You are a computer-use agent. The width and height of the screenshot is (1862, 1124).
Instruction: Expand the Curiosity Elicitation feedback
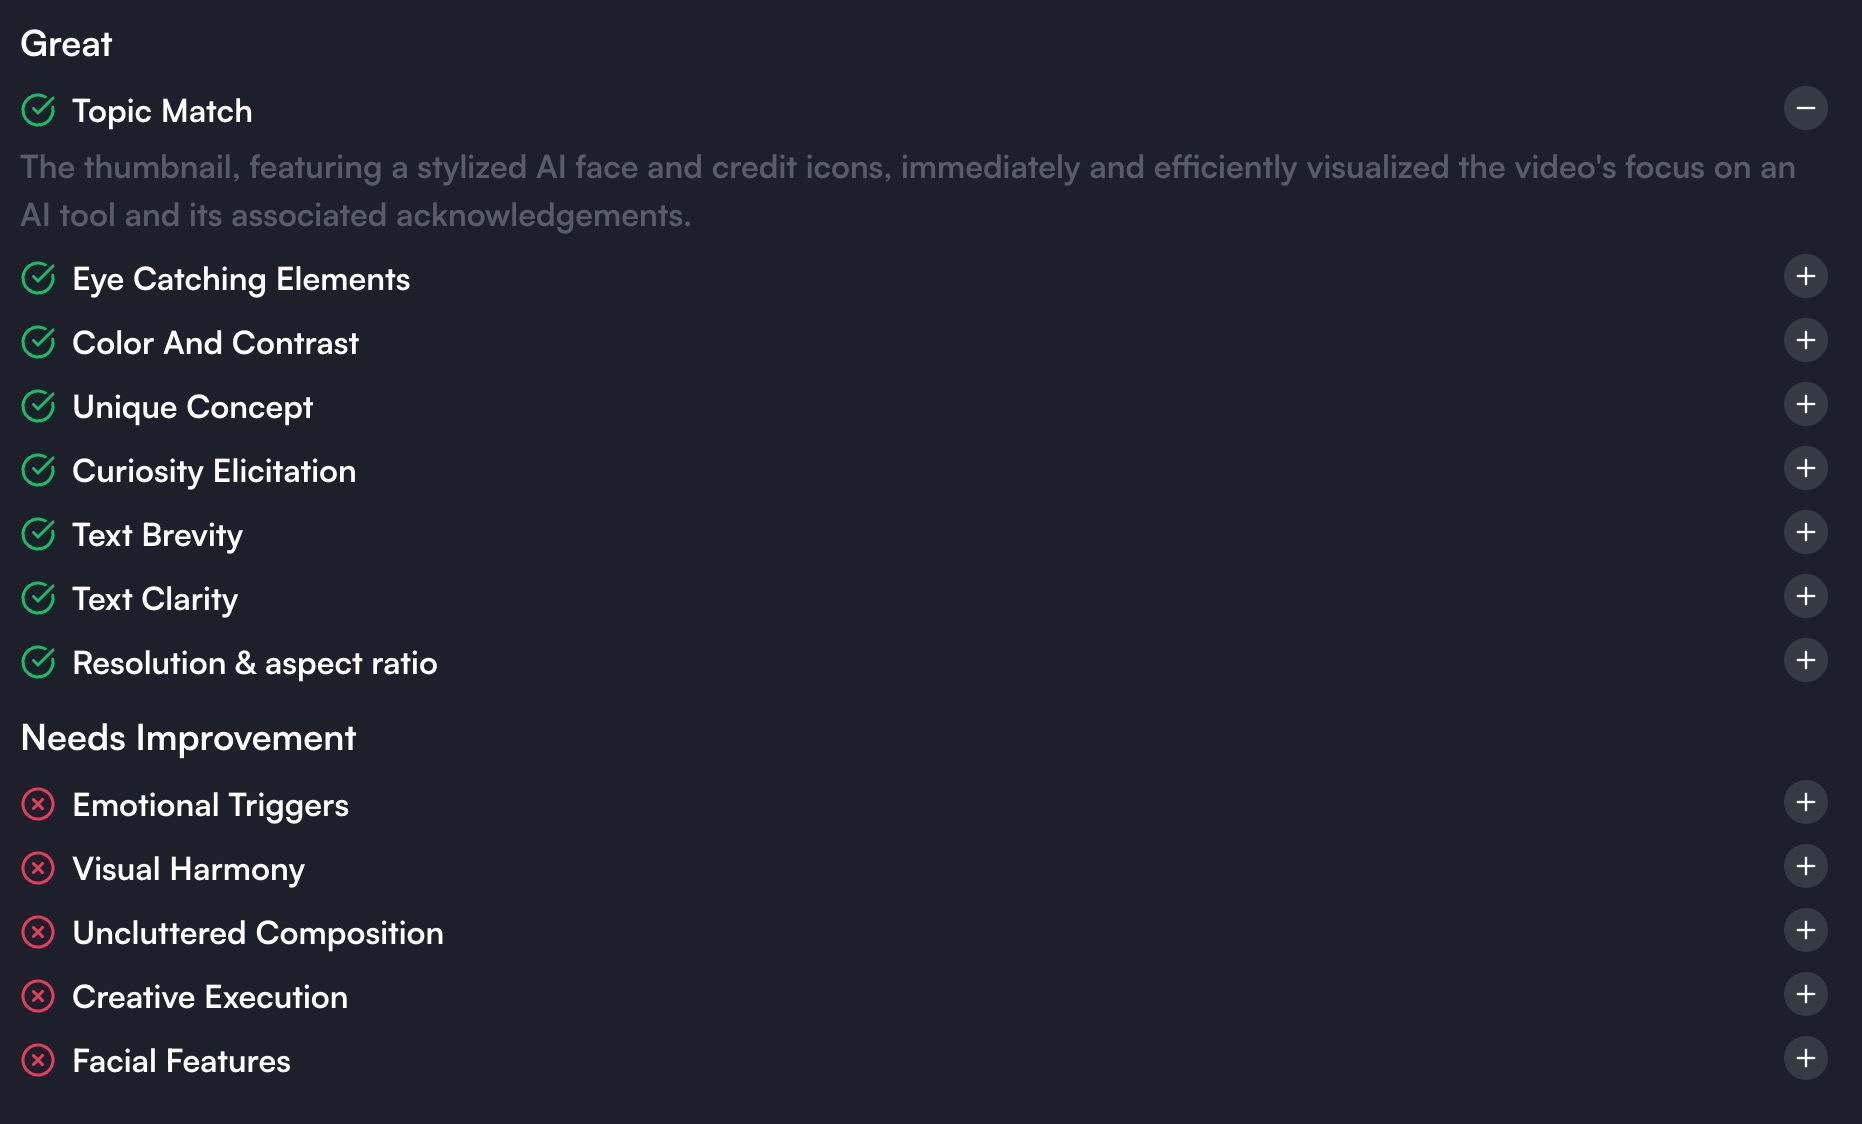pyautogui.click(x=1806, y=469)
